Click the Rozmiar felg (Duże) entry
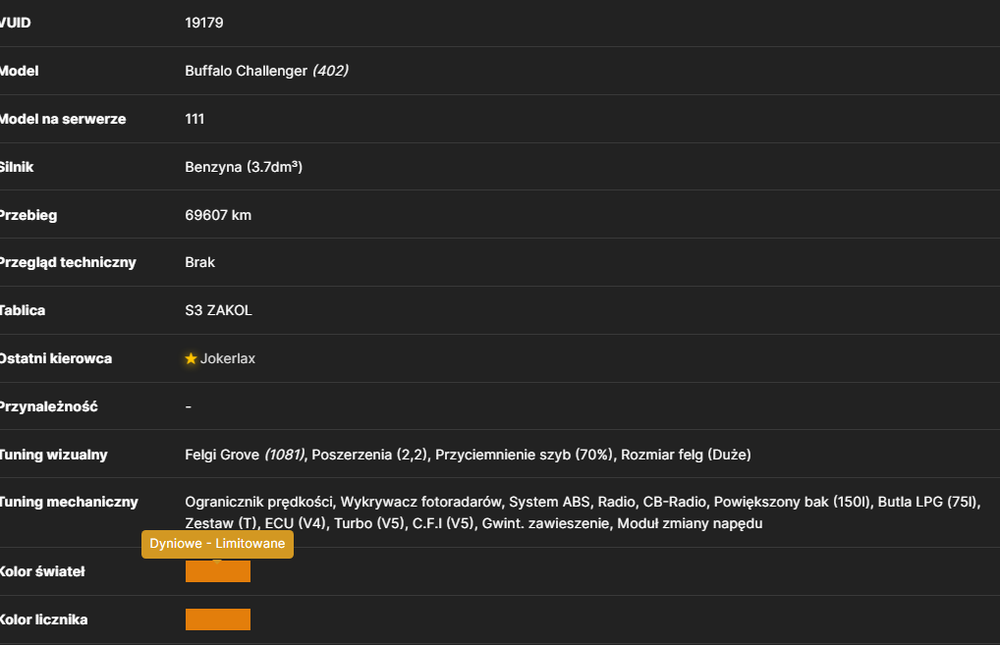 [686, 455]
